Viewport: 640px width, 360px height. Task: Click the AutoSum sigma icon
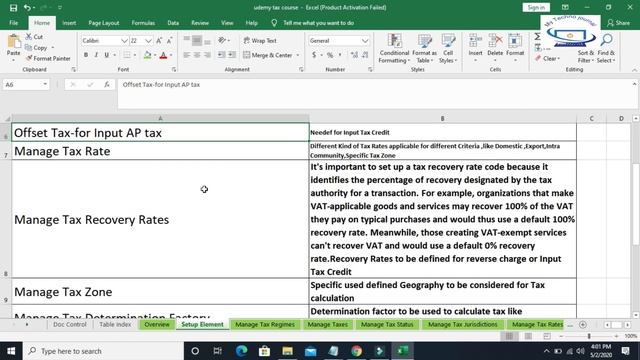[x=538, y=37]
